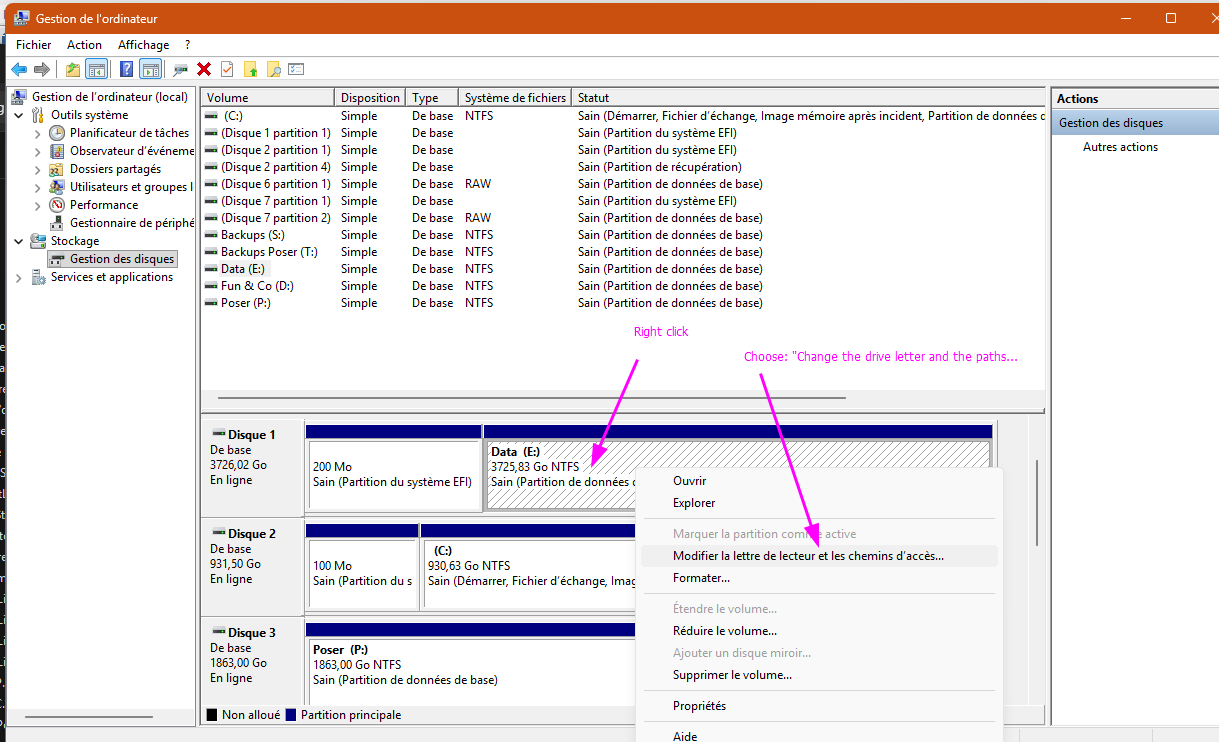This screenshot has width=1219, height=742.
Task: Select the Utilisateurs et groupes people icon
Action: point(58,187)
